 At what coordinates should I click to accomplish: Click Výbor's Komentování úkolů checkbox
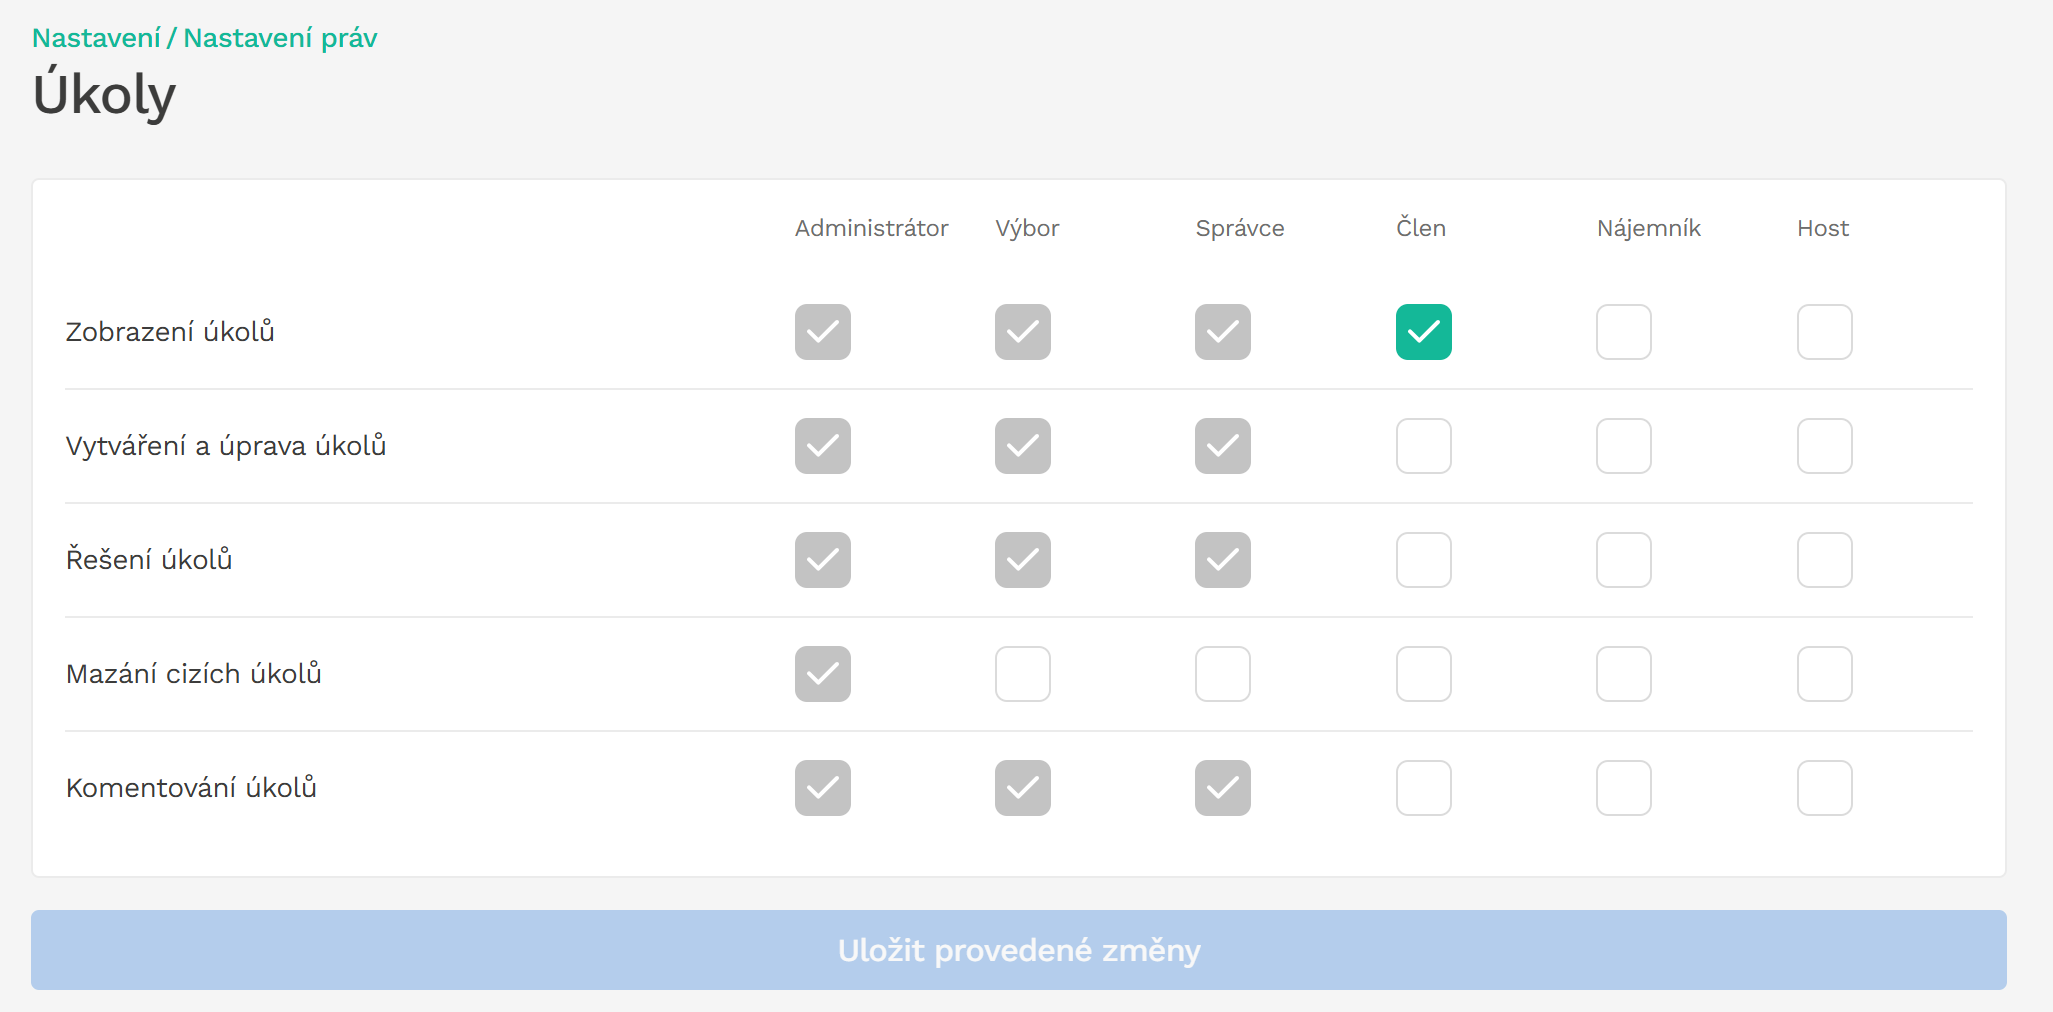(1022, 788)
